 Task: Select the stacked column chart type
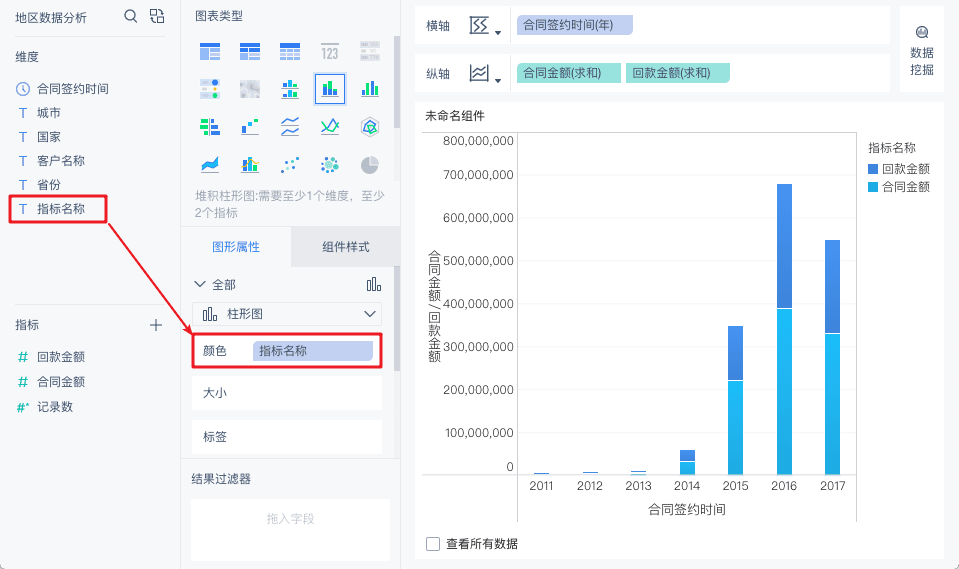coord(330,89)
